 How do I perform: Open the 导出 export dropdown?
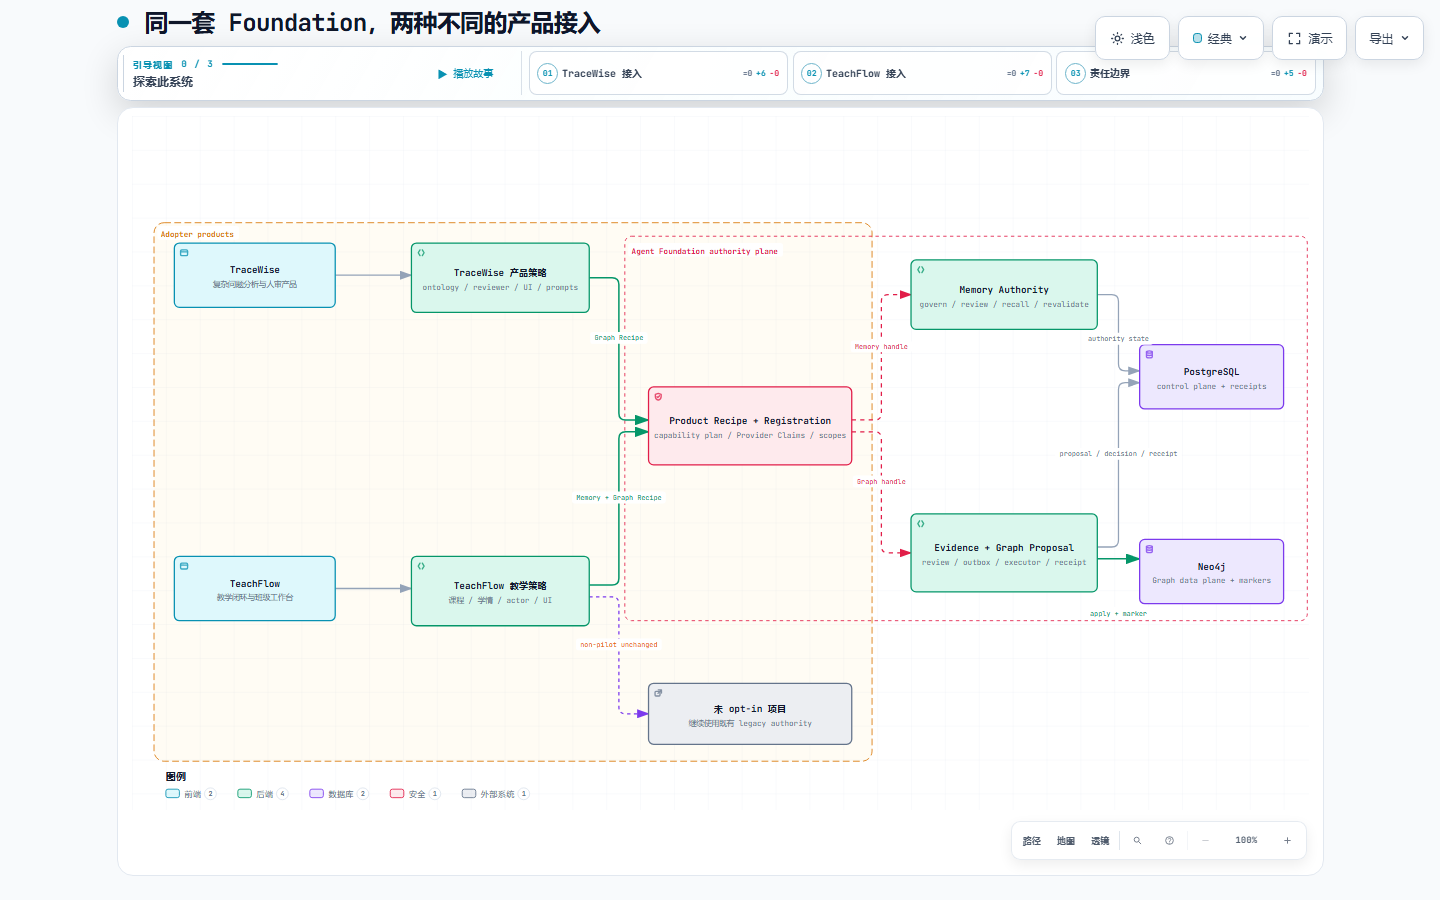[x=1389, y=38]
